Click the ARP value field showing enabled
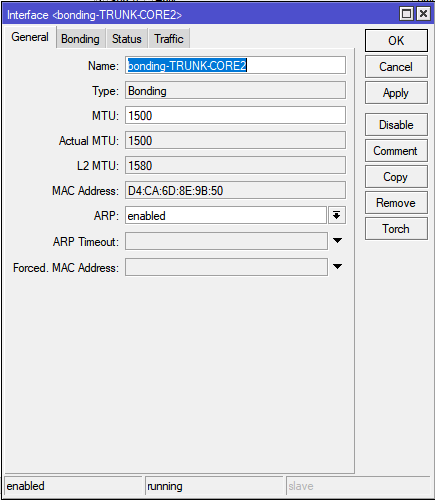Screen dimensions: 435x500 [226, 215]
